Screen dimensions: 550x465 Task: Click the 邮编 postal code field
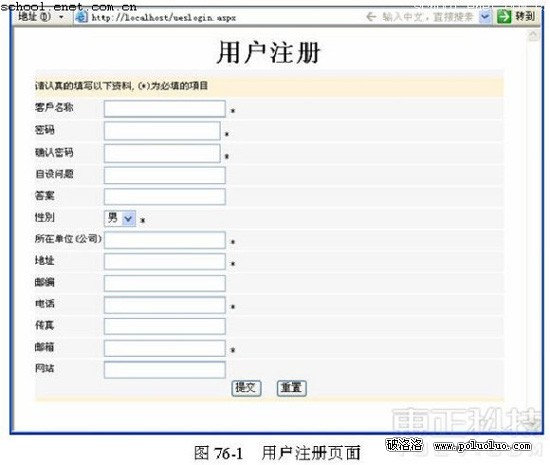click(165, 283)
